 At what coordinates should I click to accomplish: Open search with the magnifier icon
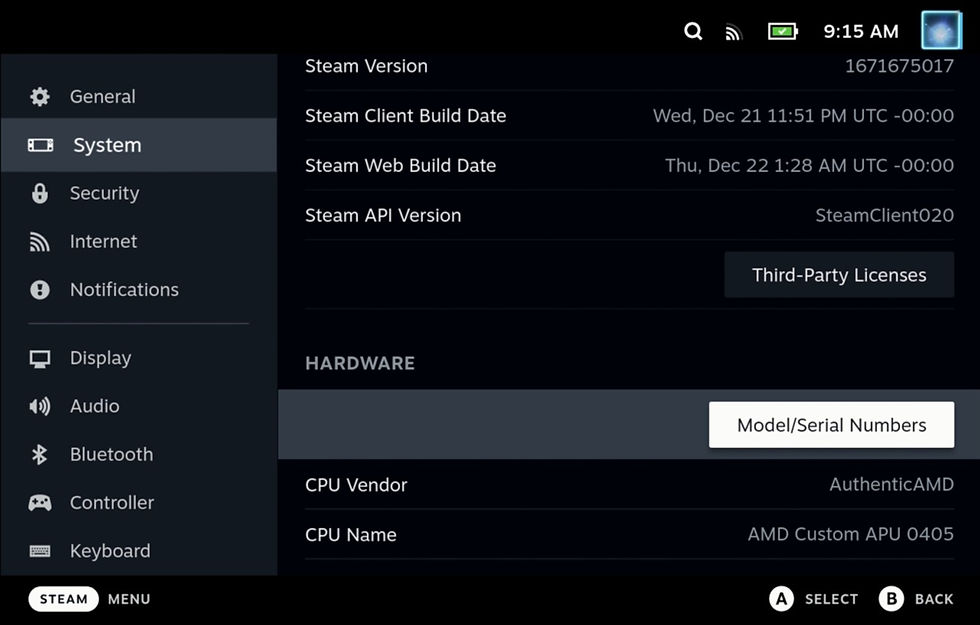[x=692, y=31]
